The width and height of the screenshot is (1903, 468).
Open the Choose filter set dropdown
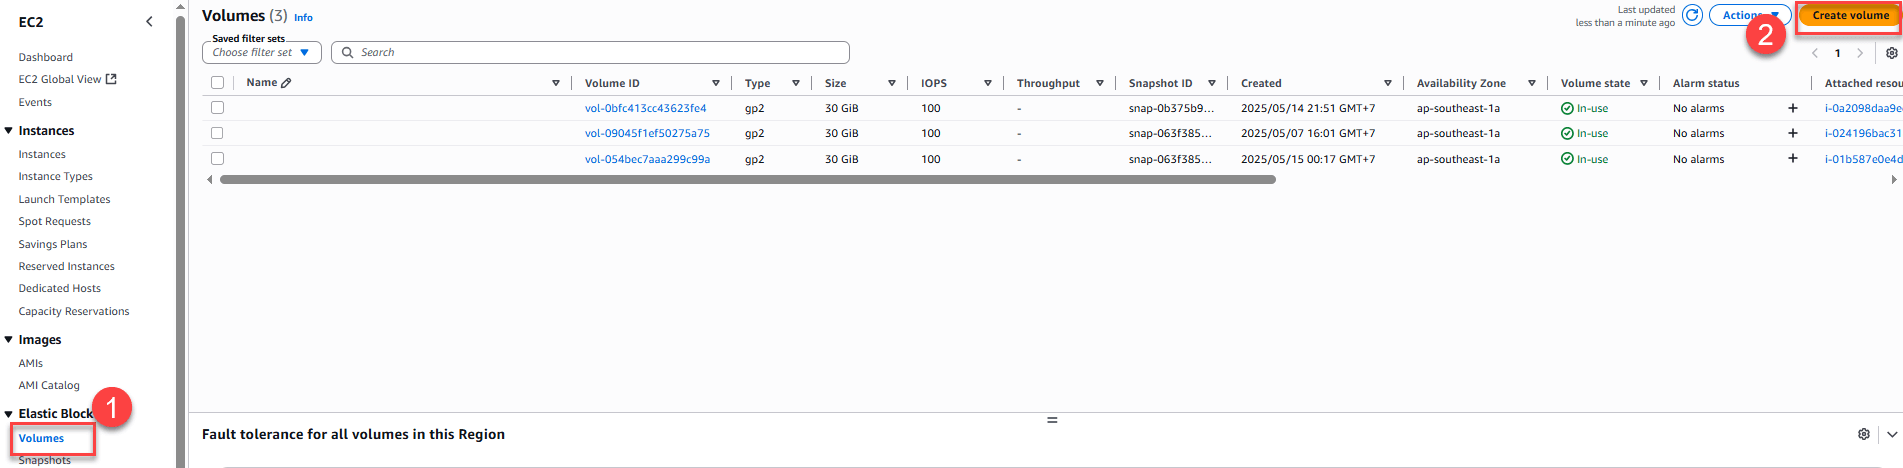pos(261,52)
